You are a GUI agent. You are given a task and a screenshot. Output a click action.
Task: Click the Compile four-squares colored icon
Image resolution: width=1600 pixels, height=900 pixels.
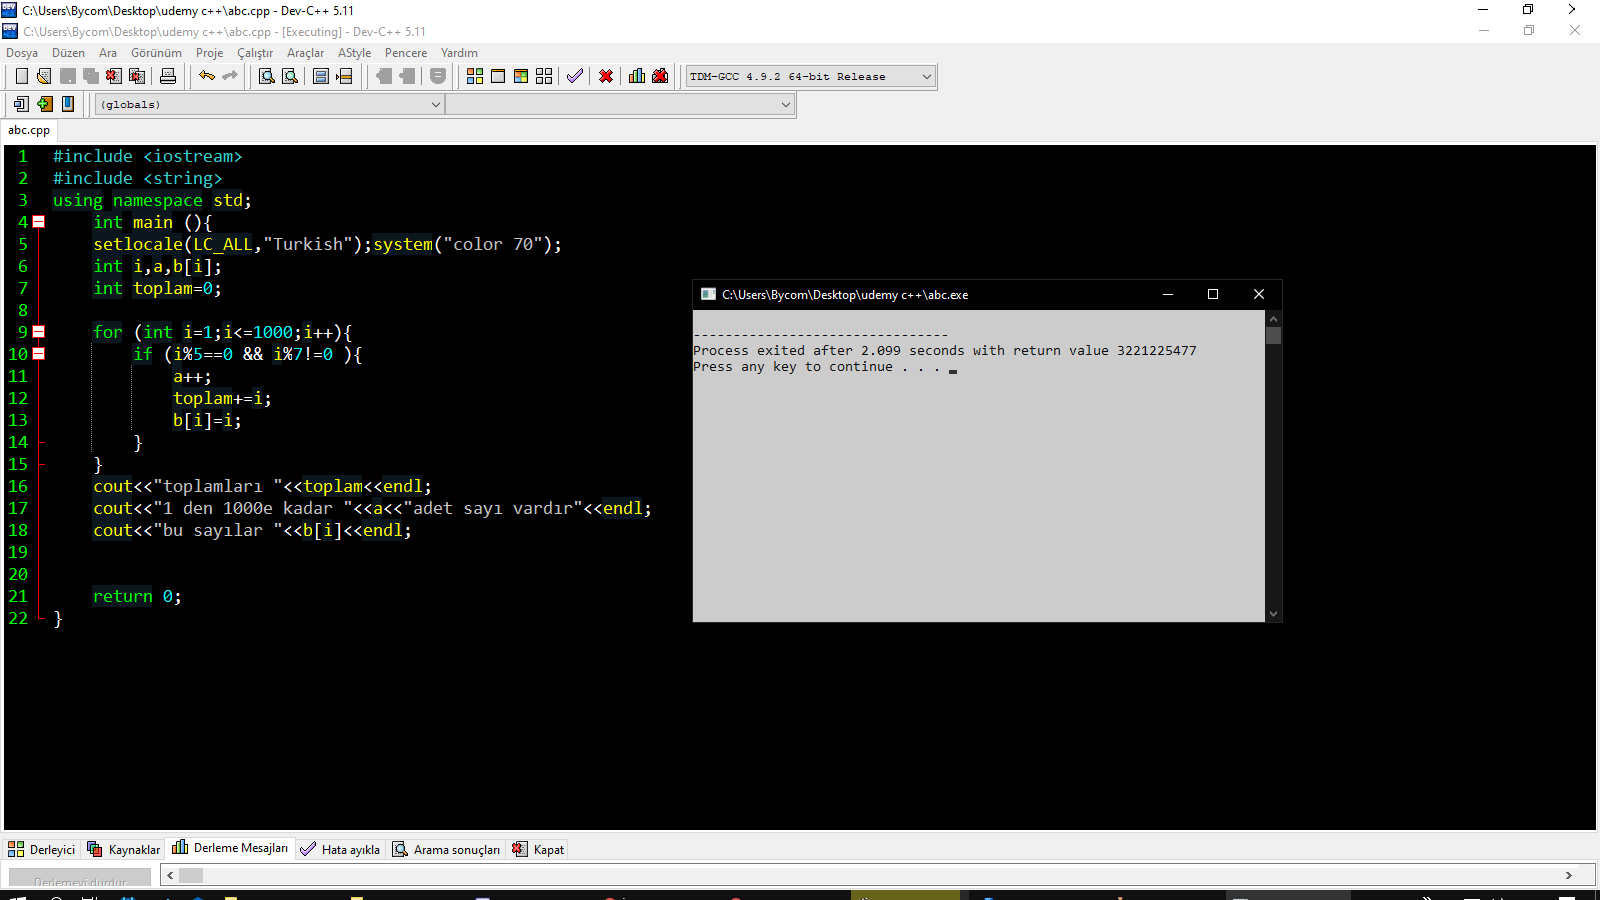[x=475, y=76]
